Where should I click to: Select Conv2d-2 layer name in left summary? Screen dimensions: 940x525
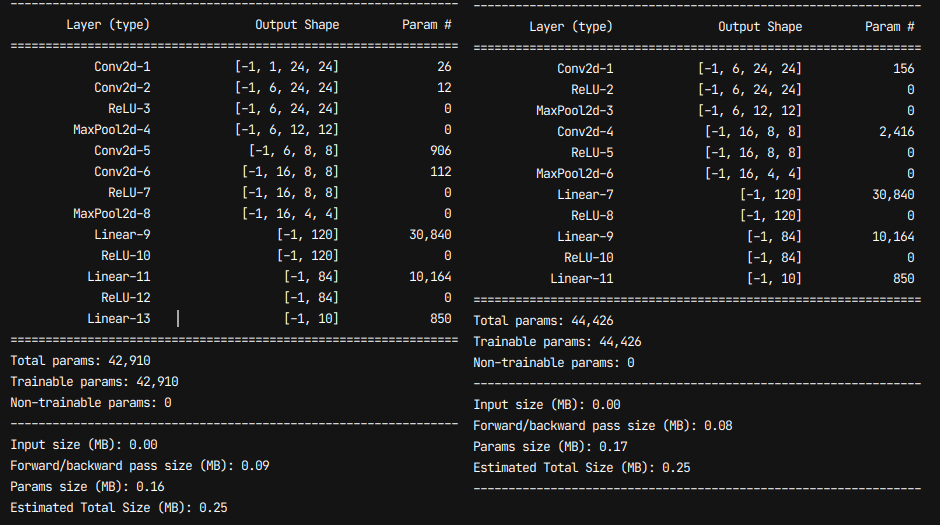tap(122, 88)
